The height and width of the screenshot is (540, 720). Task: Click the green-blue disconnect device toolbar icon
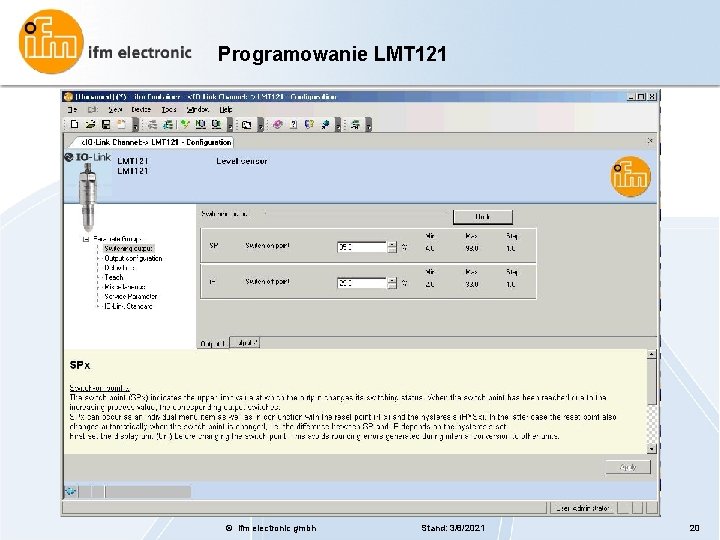pyautogui.click(x=168, y=124)
